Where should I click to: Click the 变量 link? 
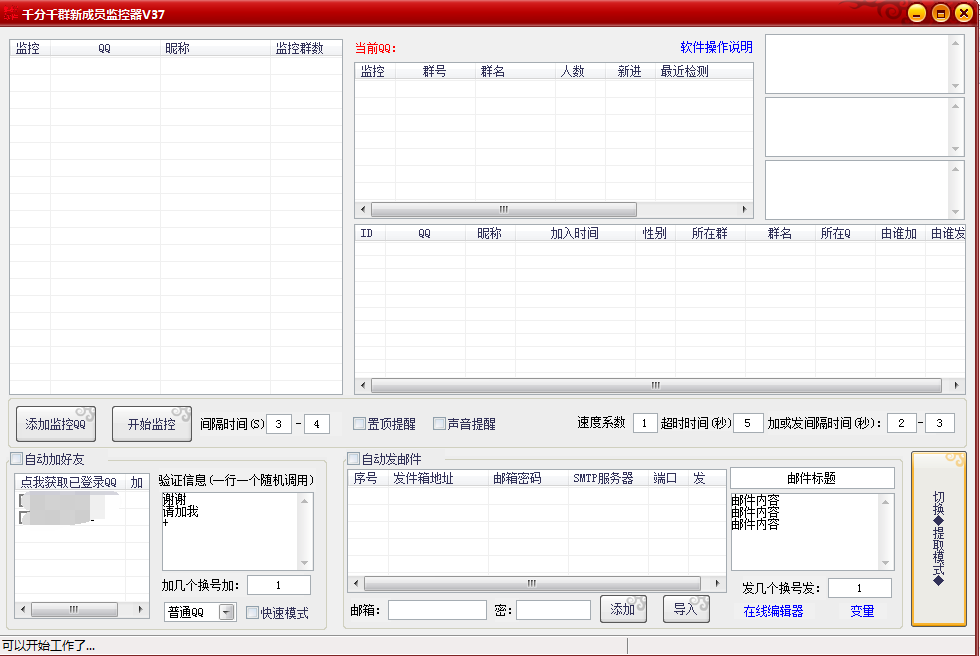click(862, 611)
